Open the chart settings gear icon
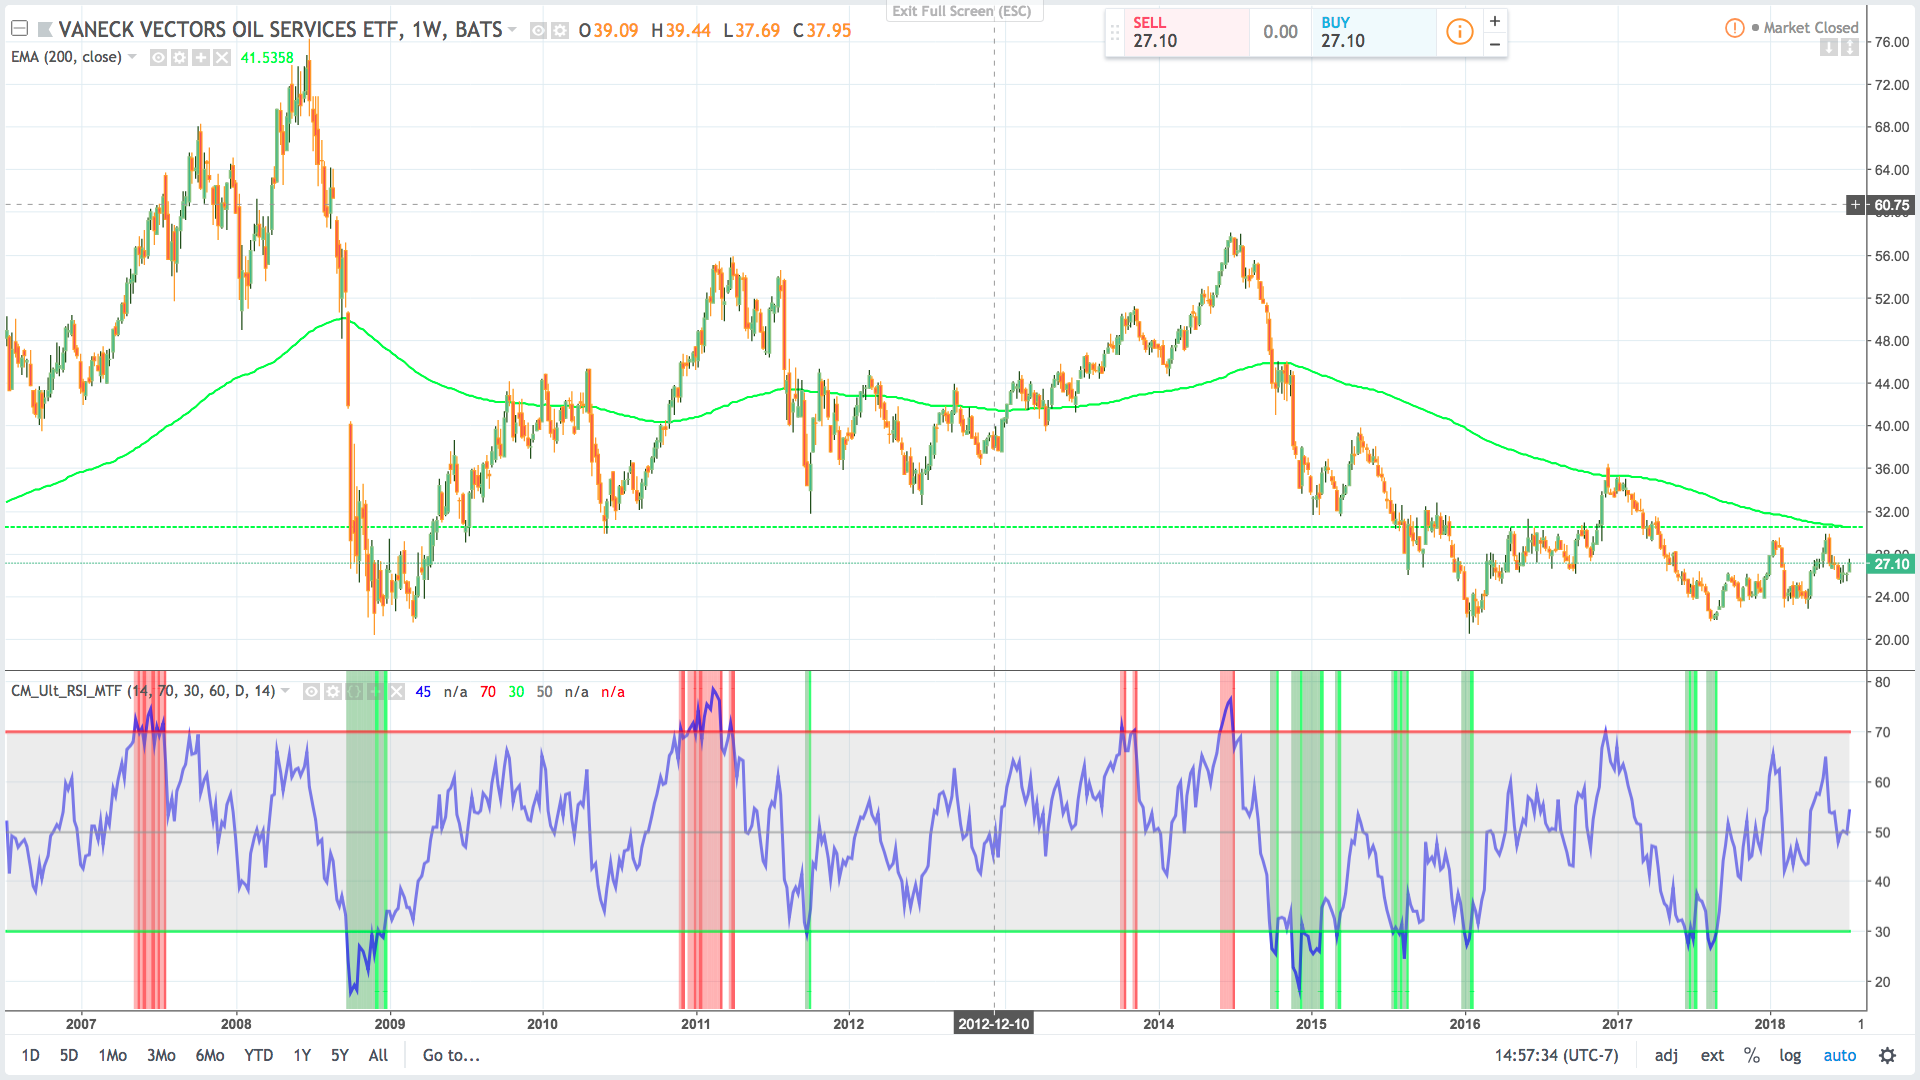Image resolution: width=1920 pixels, height=1080 pixels. (x=1887, y=1056)
